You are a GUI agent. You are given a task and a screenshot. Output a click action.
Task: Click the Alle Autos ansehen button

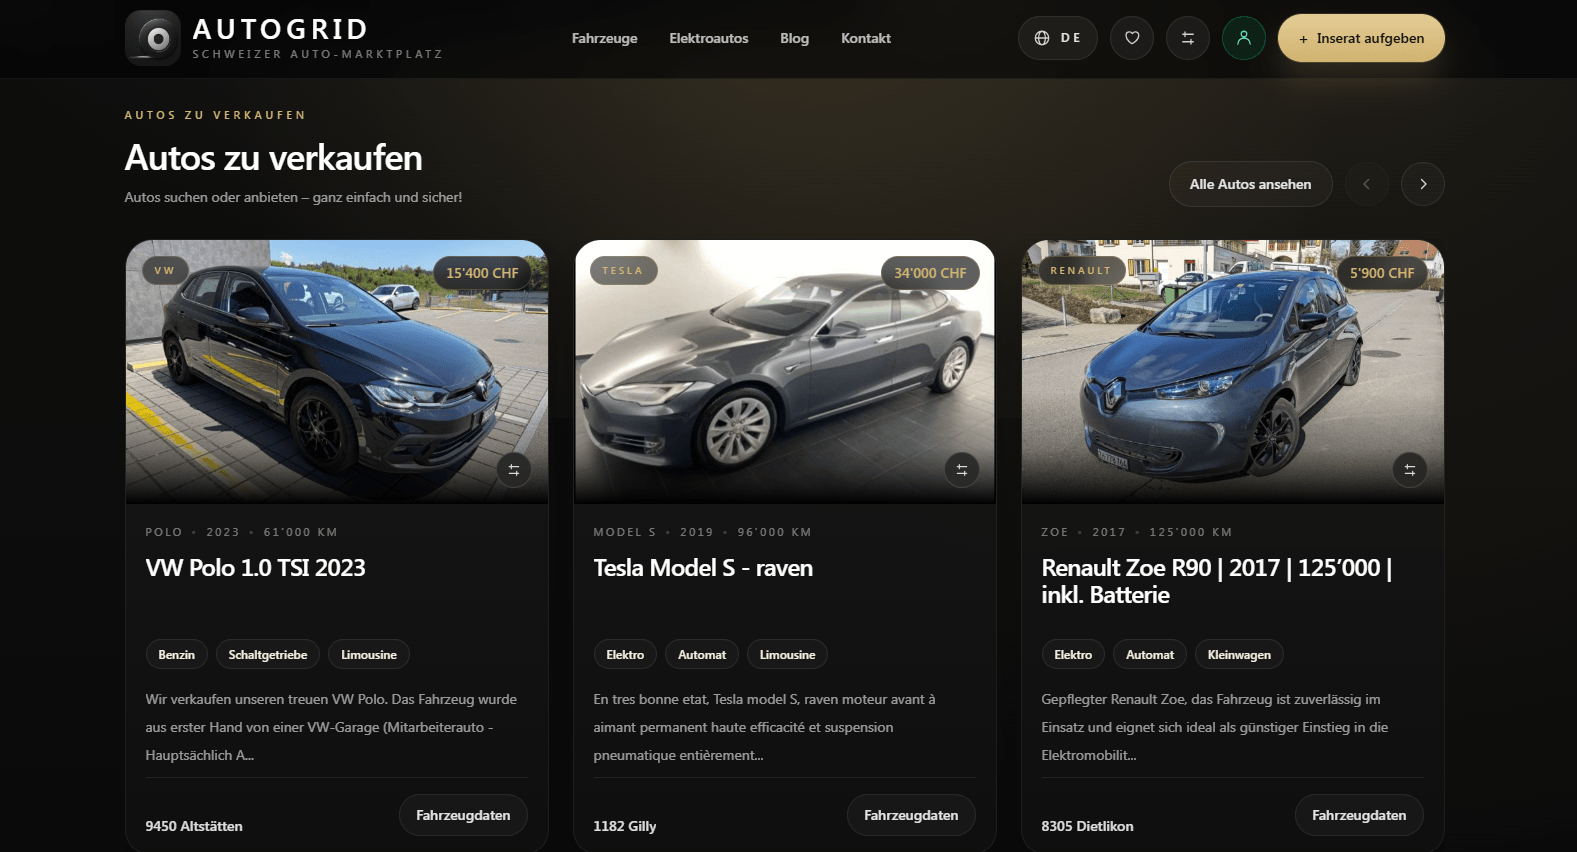pos(1250,184)
